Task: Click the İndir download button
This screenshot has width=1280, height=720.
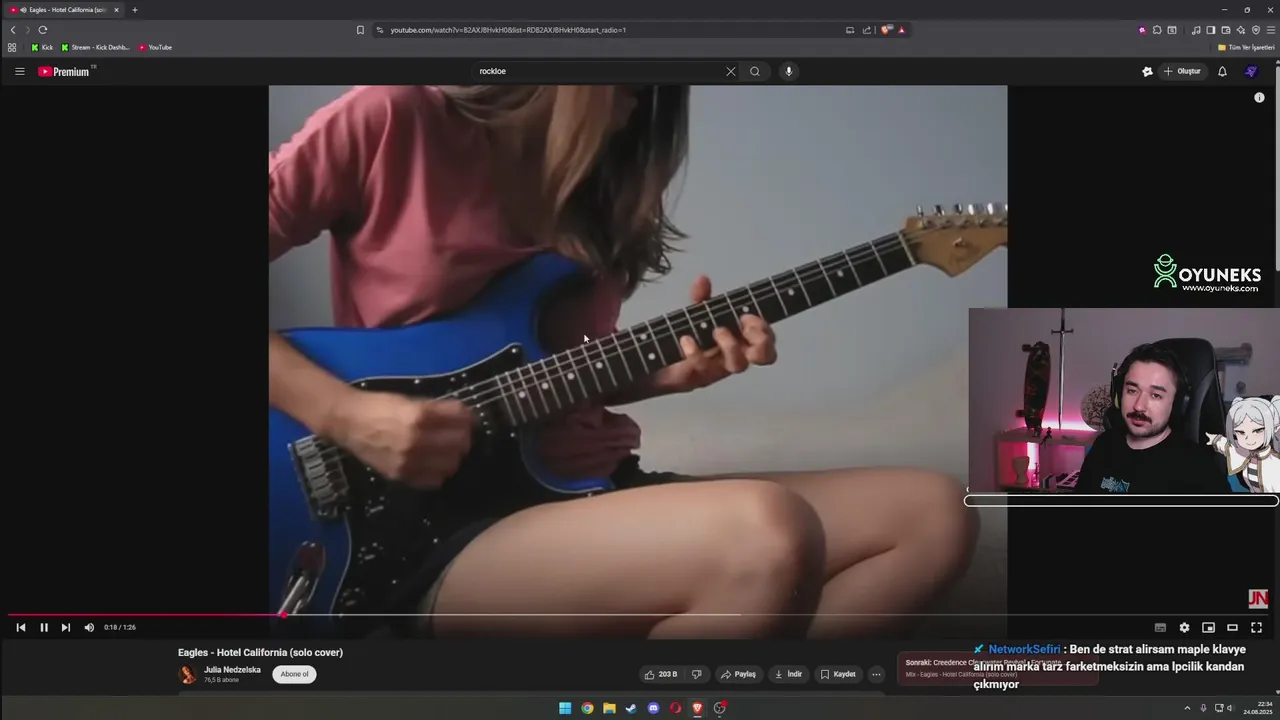Action: point(788,674)
